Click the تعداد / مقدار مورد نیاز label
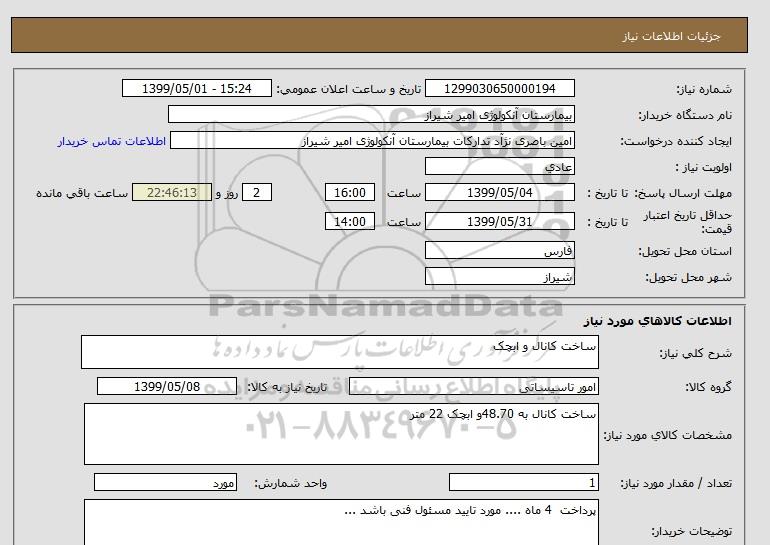The height and width of the screenshot is (545, 770). pos(676,484)
